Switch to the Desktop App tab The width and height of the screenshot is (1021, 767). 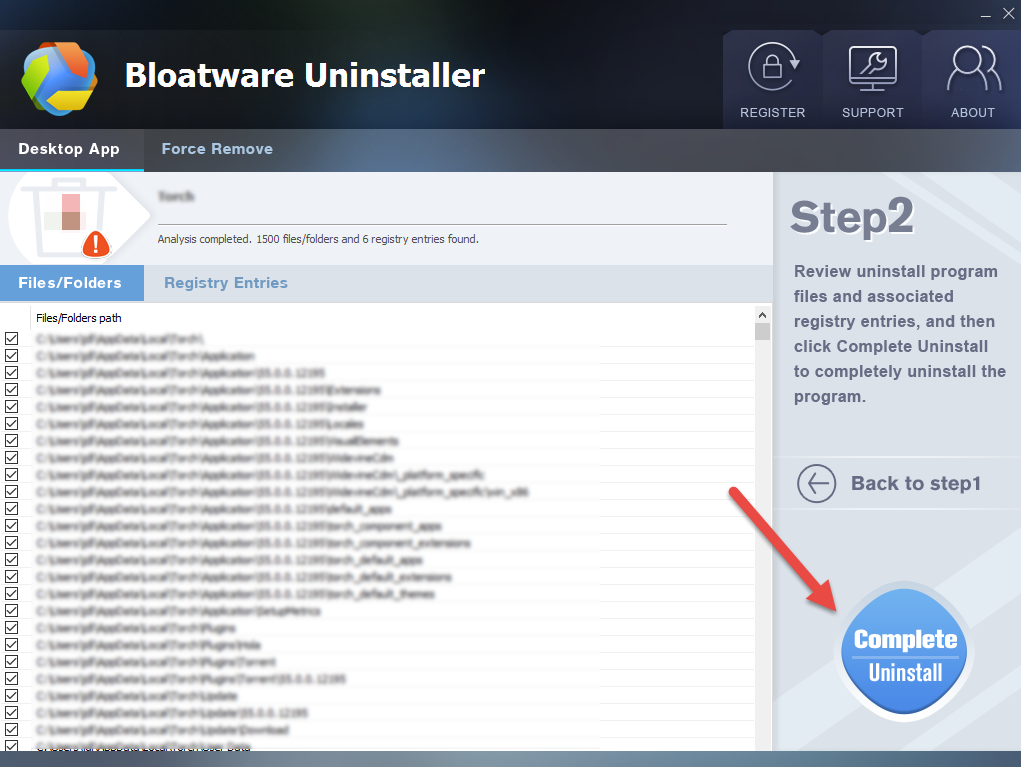tap(69, 149)
